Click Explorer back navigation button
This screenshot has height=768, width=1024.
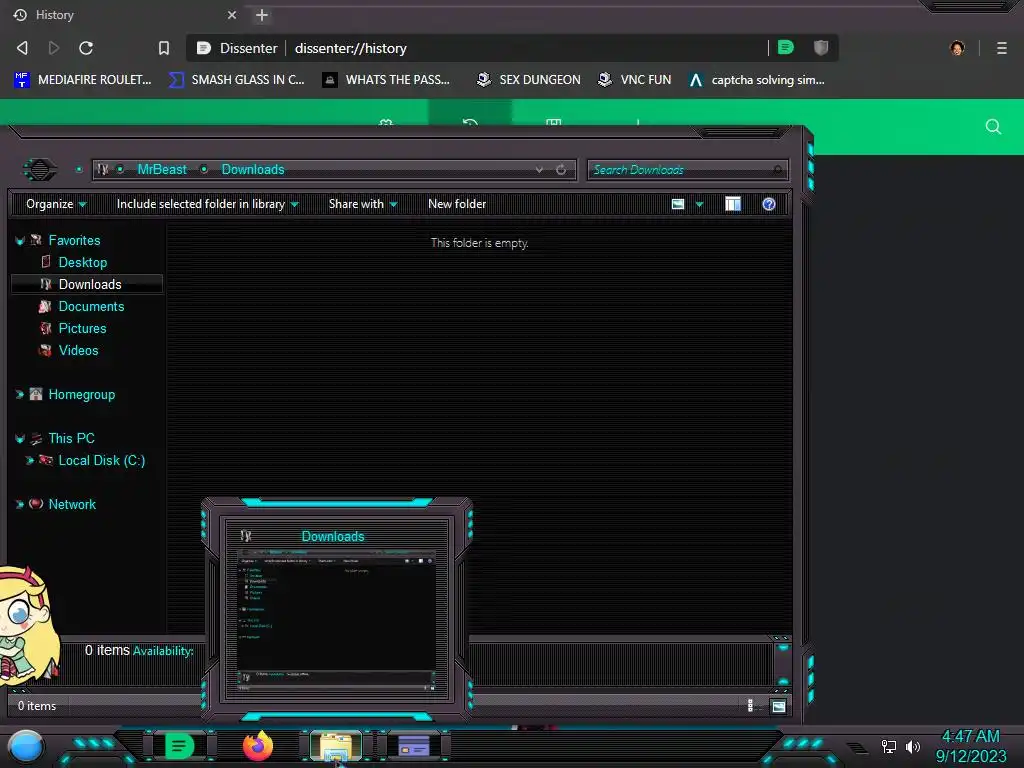pyautogui.click(x=40, y=170)
